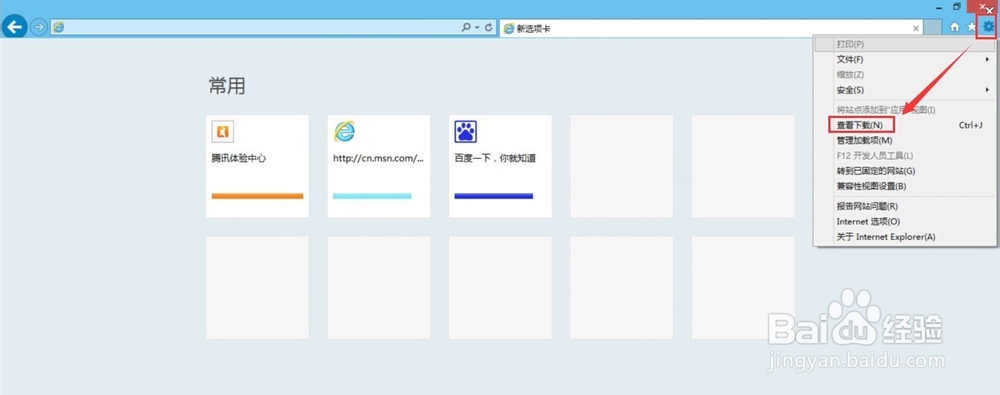This screenshot has height=395, width=1000.
Task: Open 兼容性视图设置(B)
Action: 906,186
